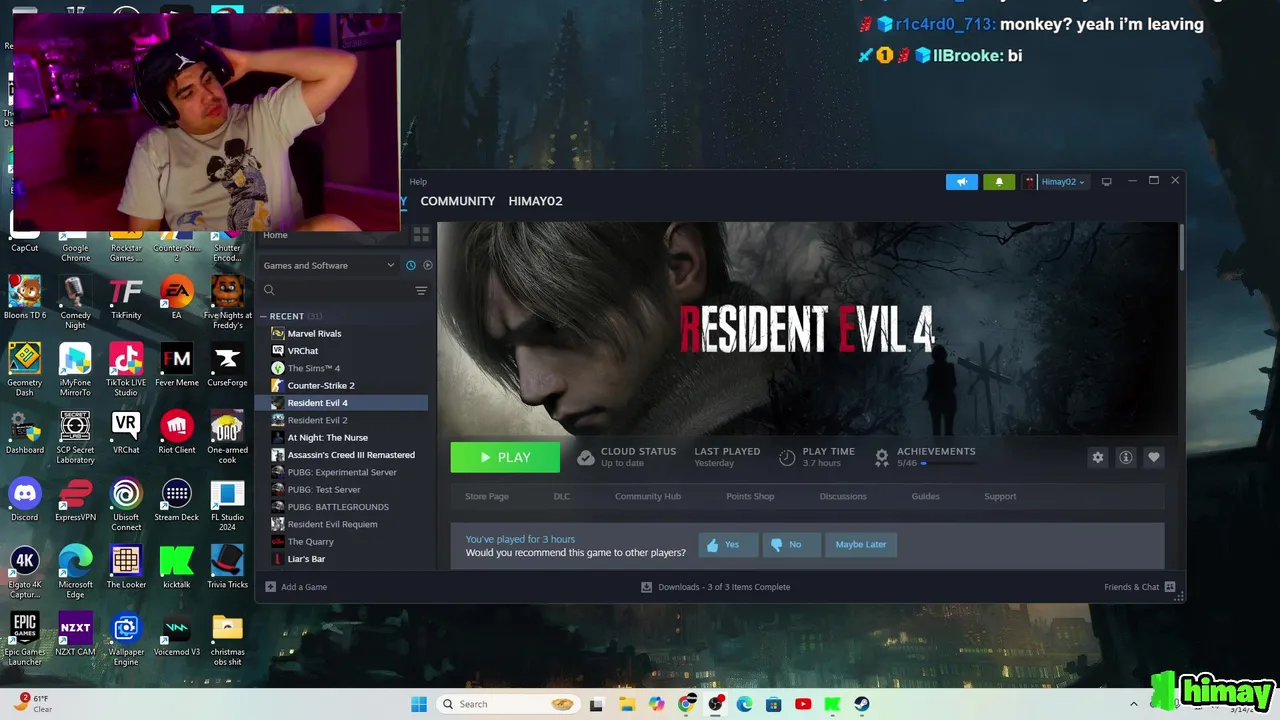1280x720 pixels.
Task: Open the library advanced filter options icon
Action: pyautogui.click(x=421, y=290)
